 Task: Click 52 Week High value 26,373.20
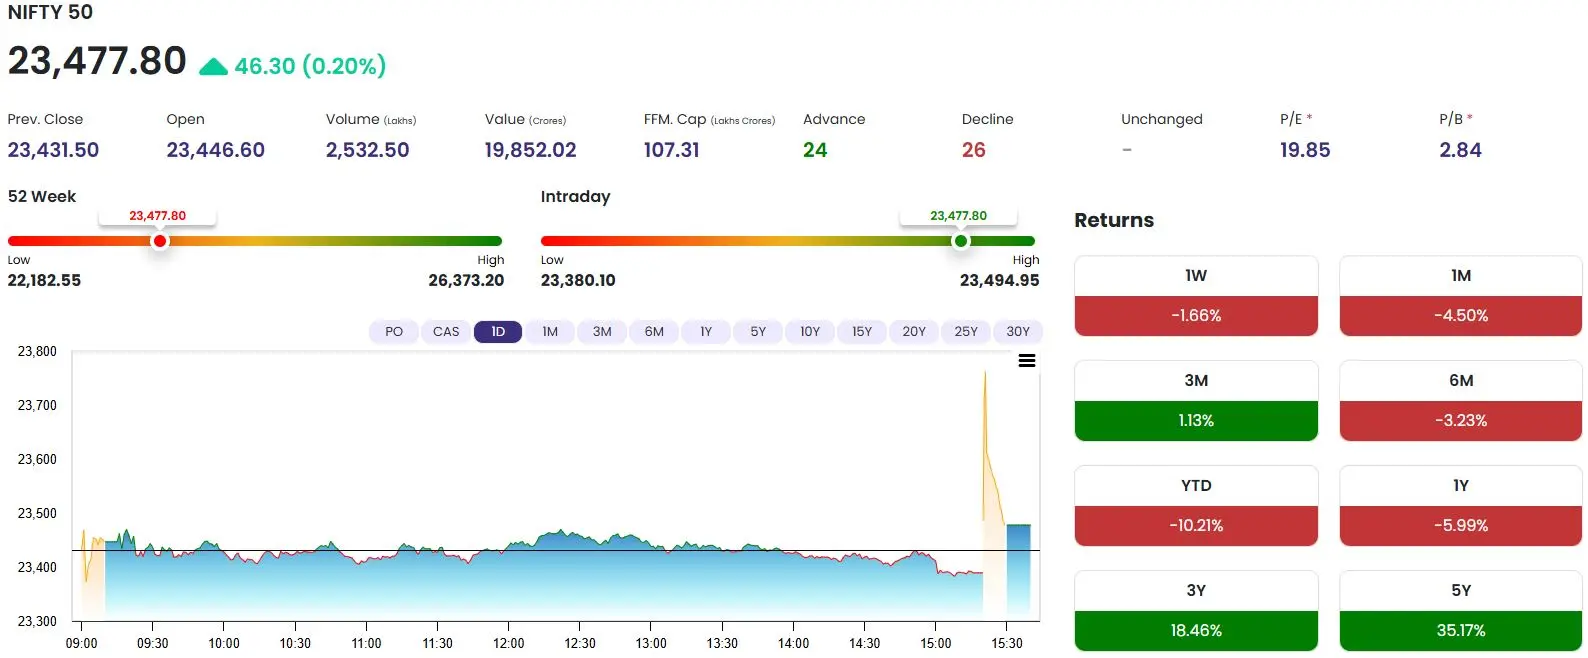point(466,281)
